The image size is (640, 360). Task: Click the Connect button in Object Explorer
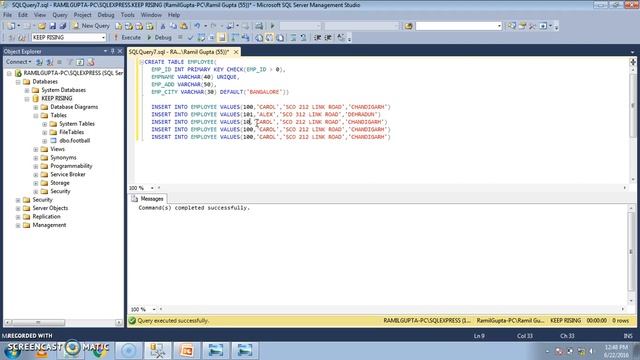coord(18,62)
